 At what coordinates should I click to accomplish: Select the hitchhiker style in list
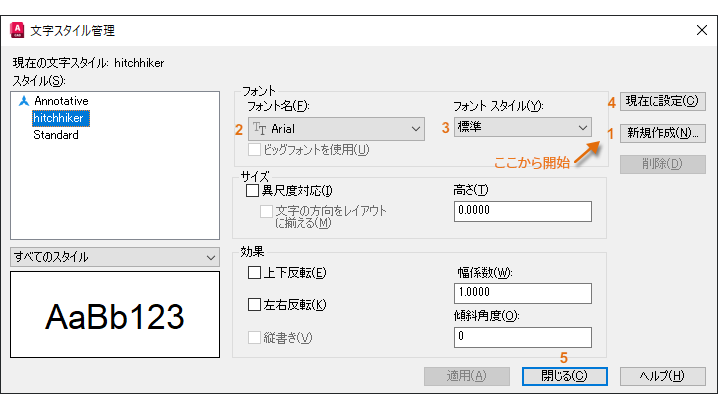coord(60,118)
